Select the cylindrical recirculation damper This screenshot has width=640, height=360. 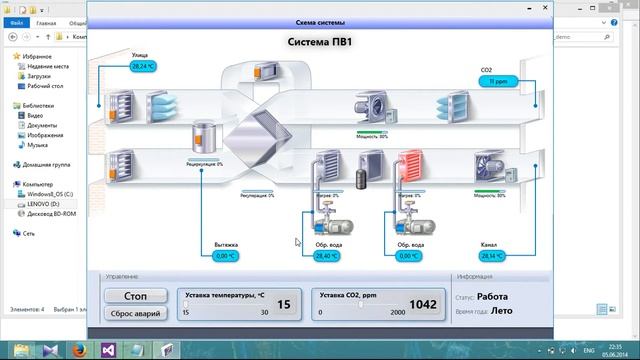204,137
